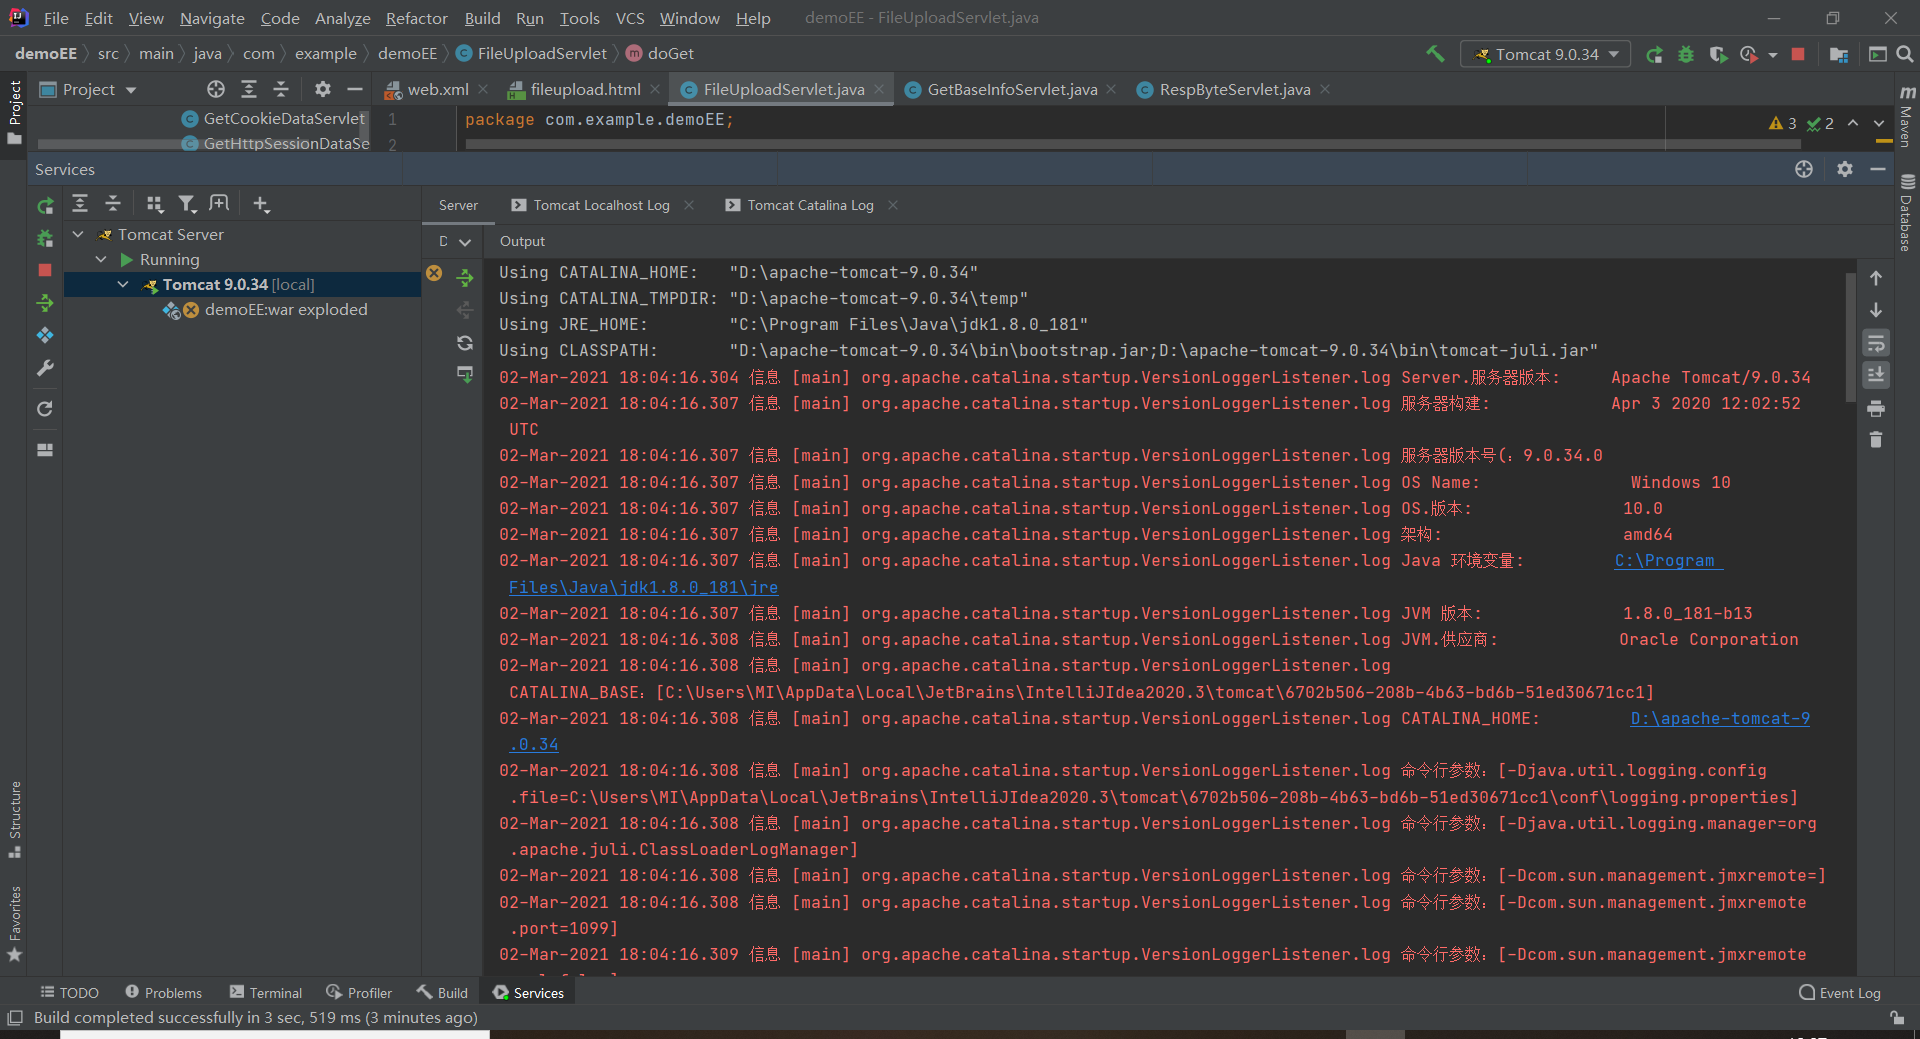This screenshot has height=1039, width=1920.
Task: Toggle scroll to end of console
Action: click(x=1876, y=375)
